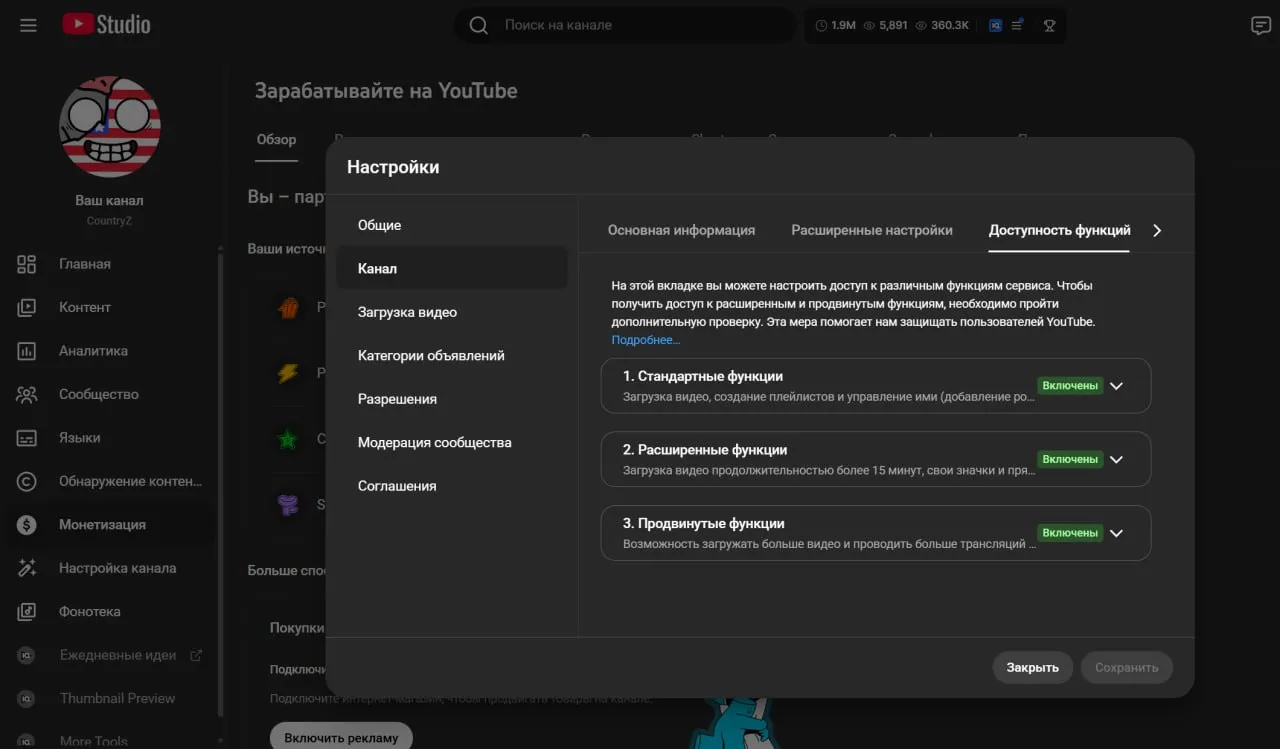This screenshot has width=1280, height=749.
Task: Click the More Tools vidIQ icon
Action: pos(27,741)
